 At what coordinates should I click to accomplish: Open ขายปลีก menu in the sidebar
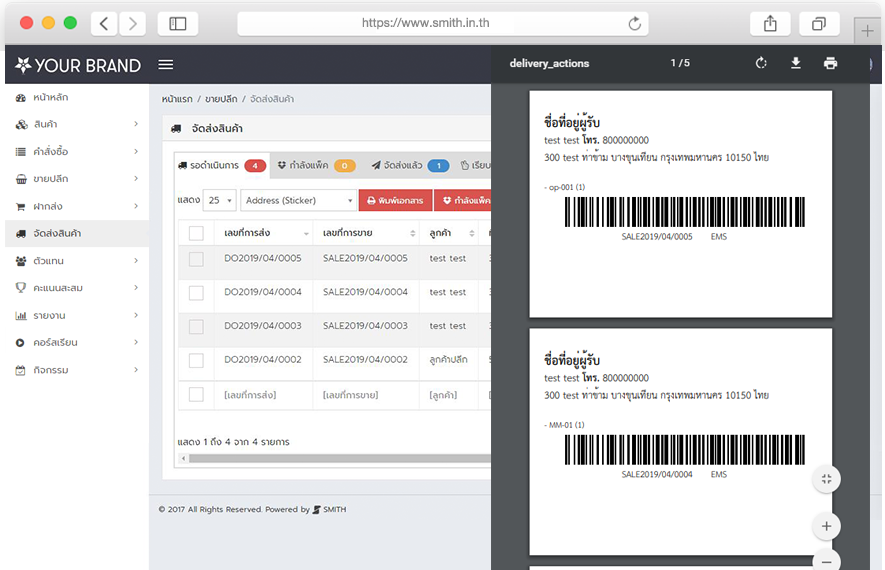[77, 178]
